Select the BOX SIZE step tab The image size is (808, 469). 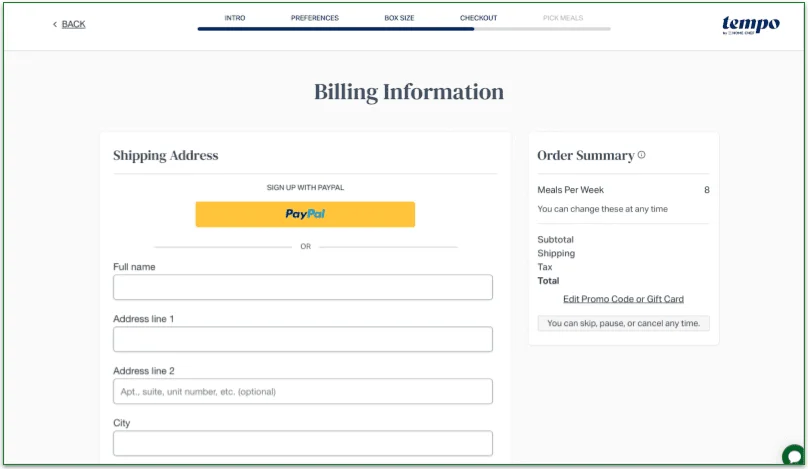[399, 18]
